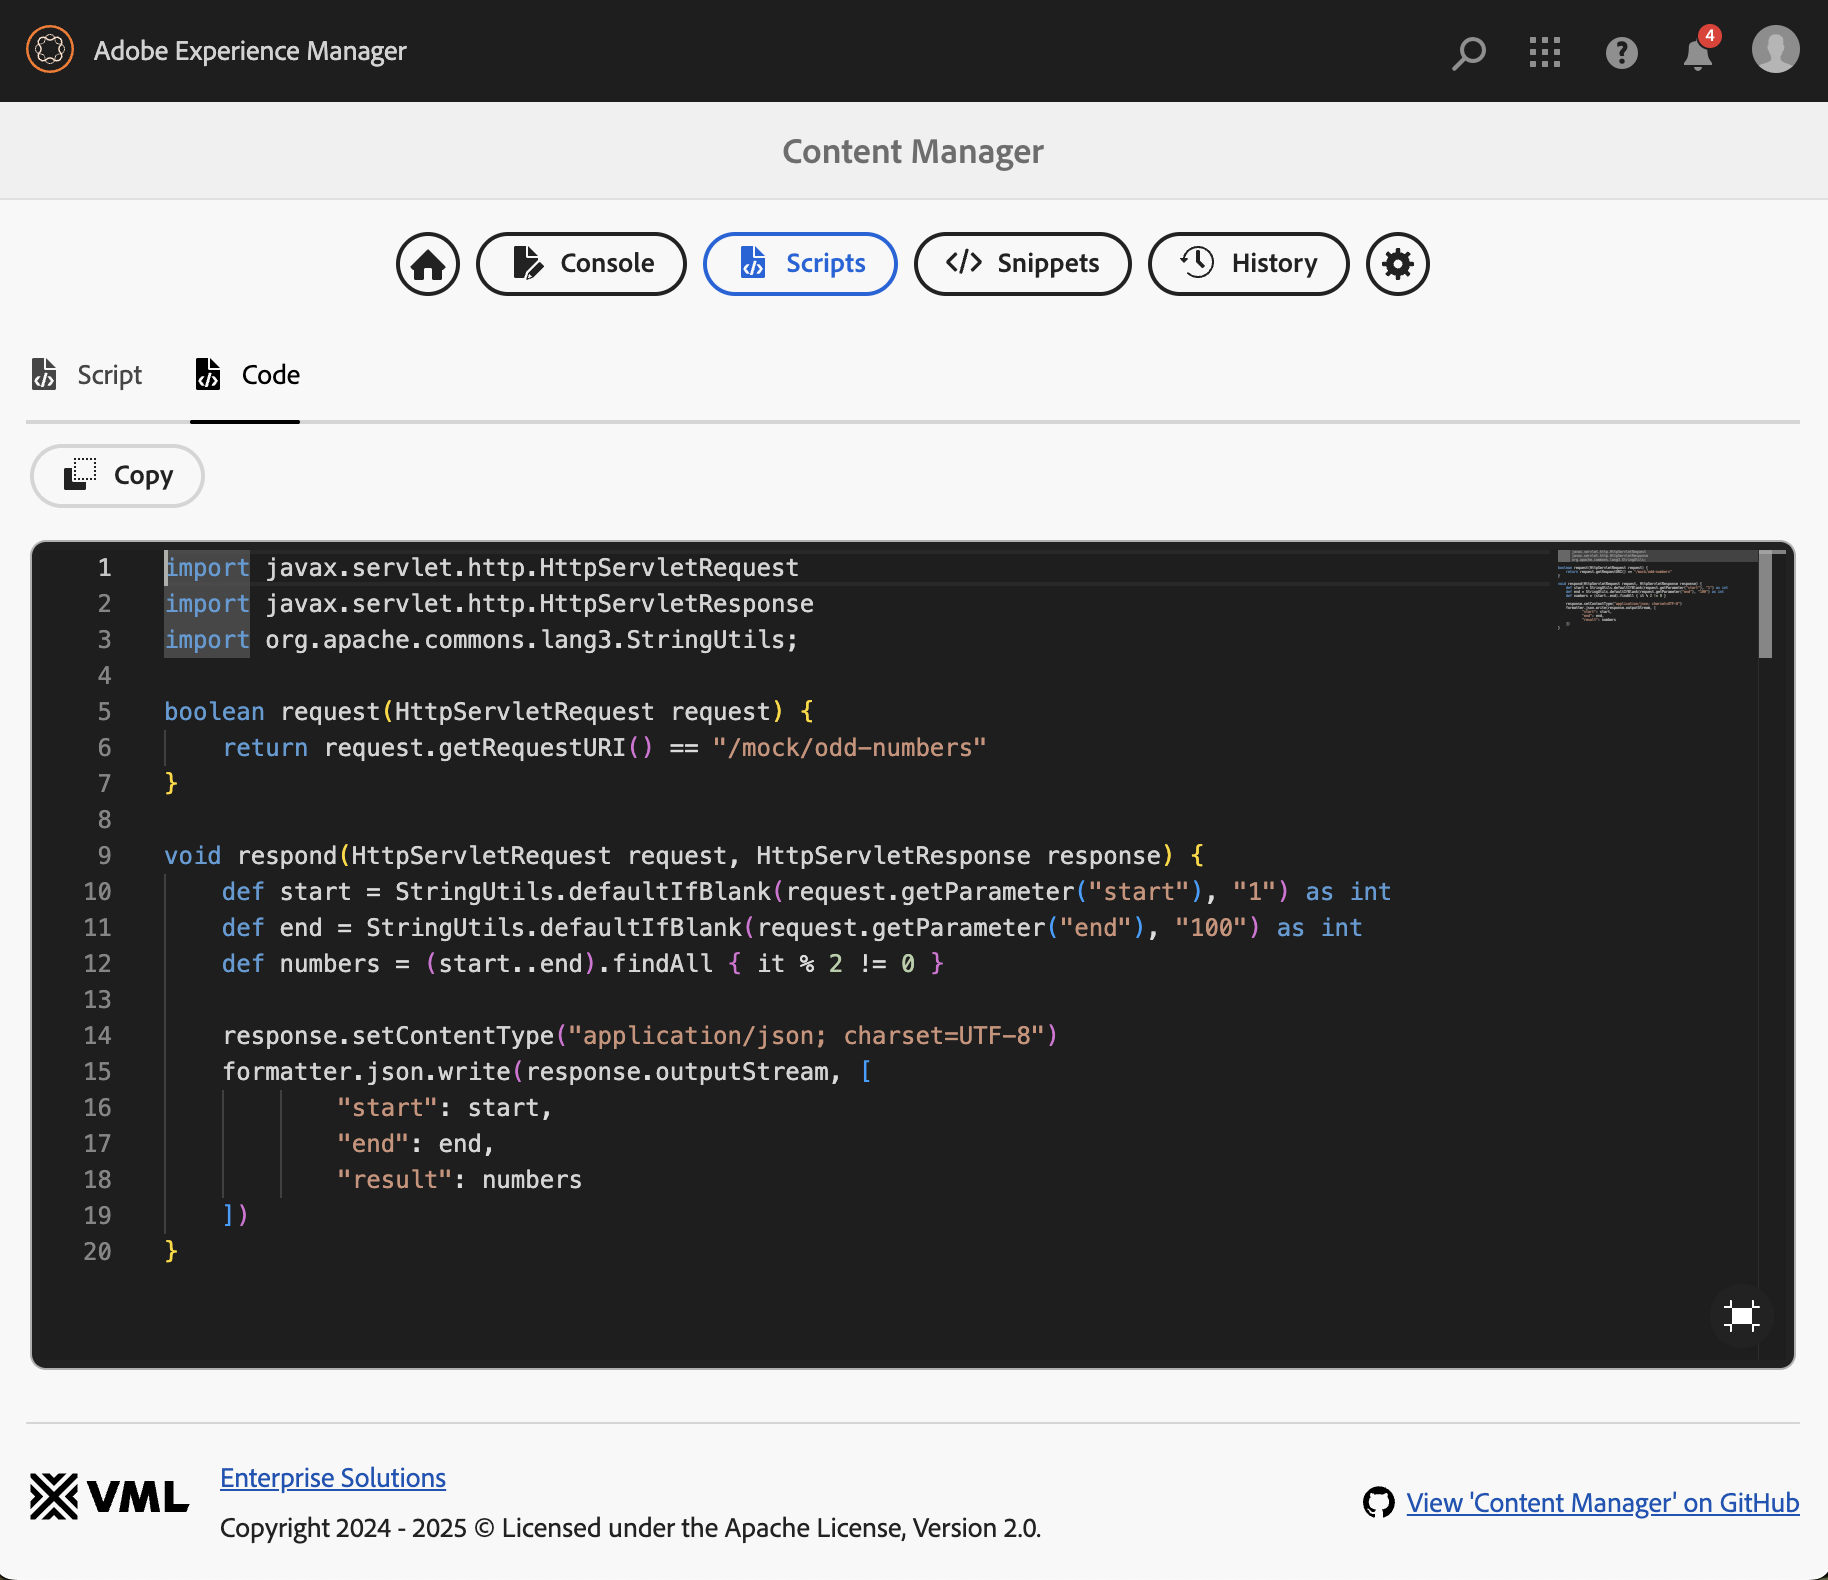
Task: Click 'findAll' on line 12
Action: coord(662,964)
